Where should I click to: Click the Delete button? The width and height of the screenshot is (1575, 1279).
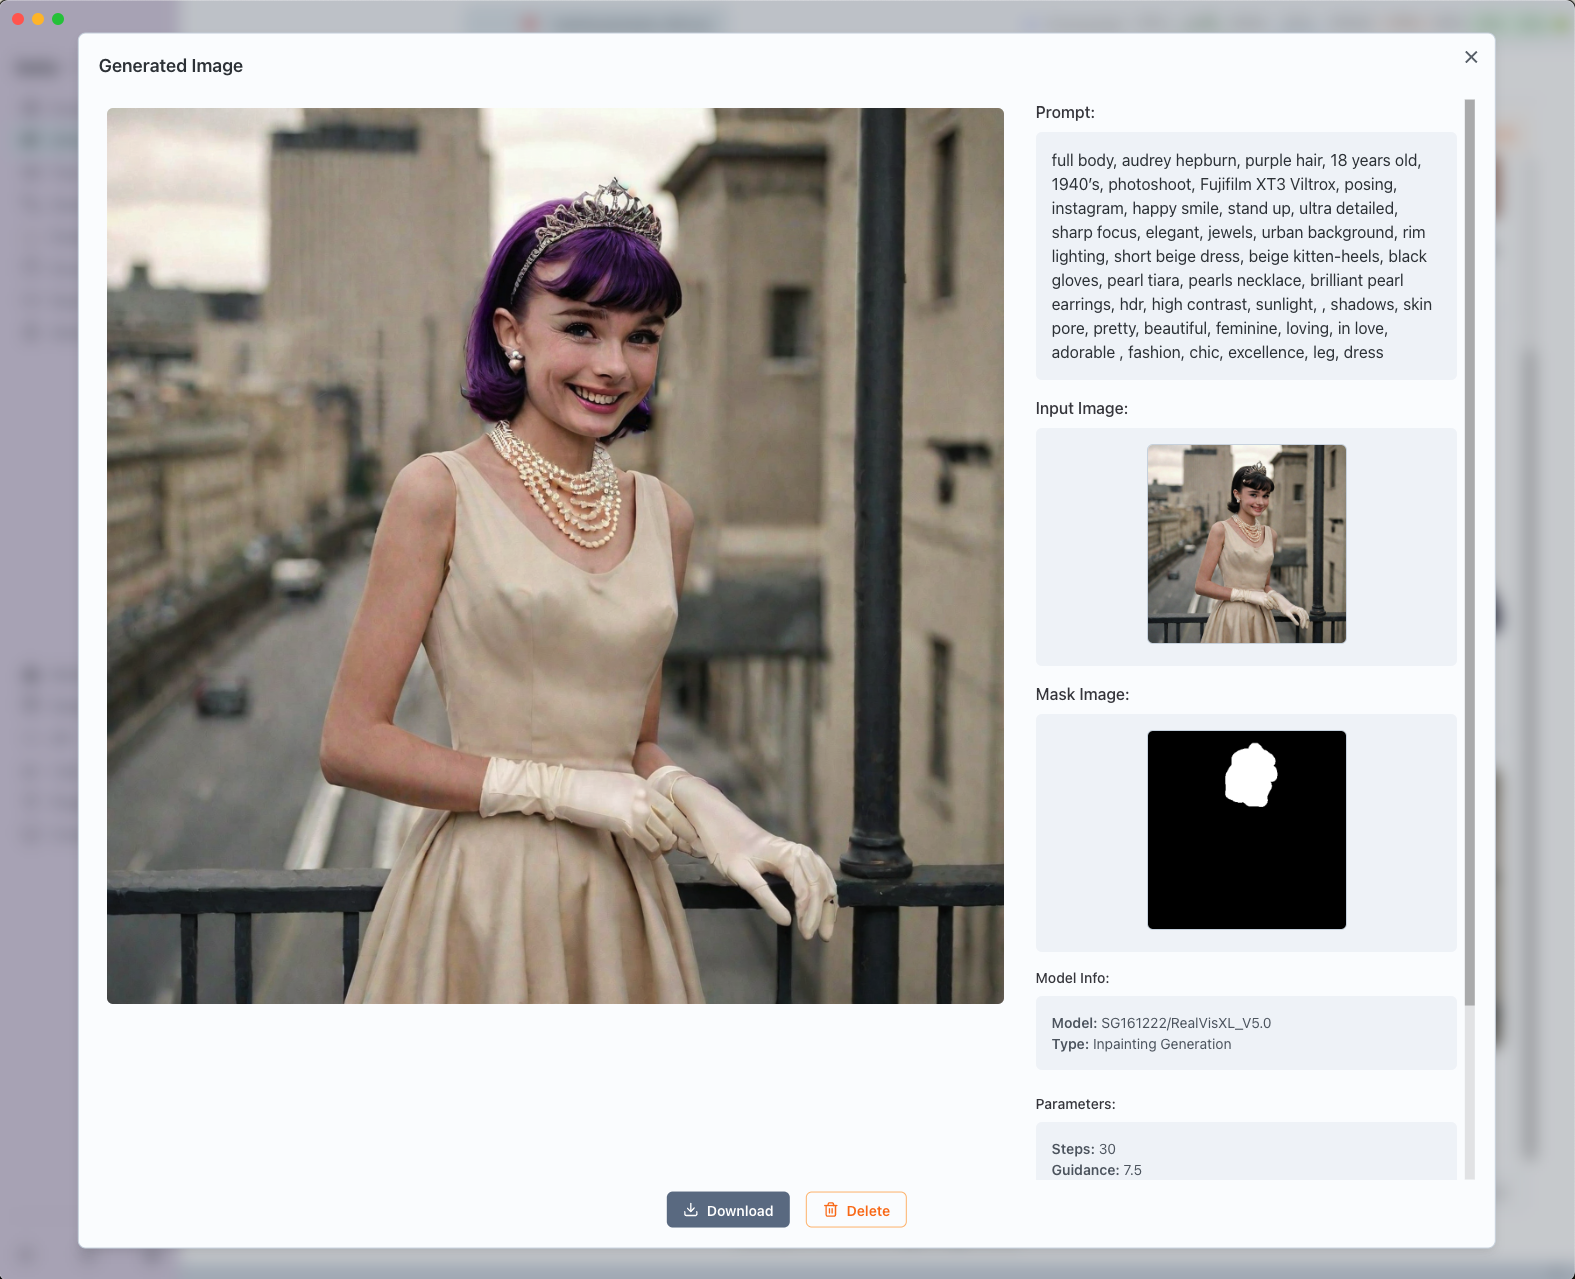[x=856, y=1210]
